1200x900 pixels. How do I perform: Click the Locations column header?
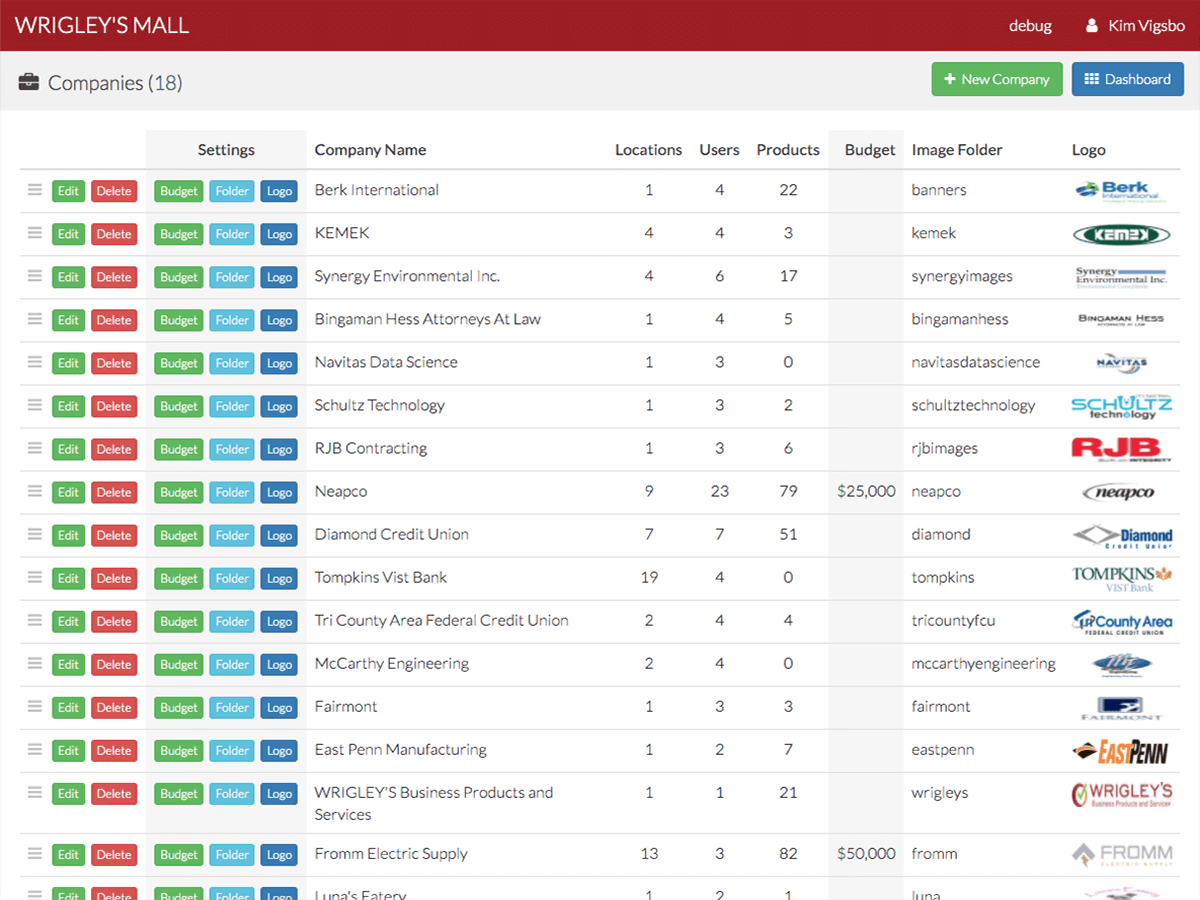tap(648, 150)
